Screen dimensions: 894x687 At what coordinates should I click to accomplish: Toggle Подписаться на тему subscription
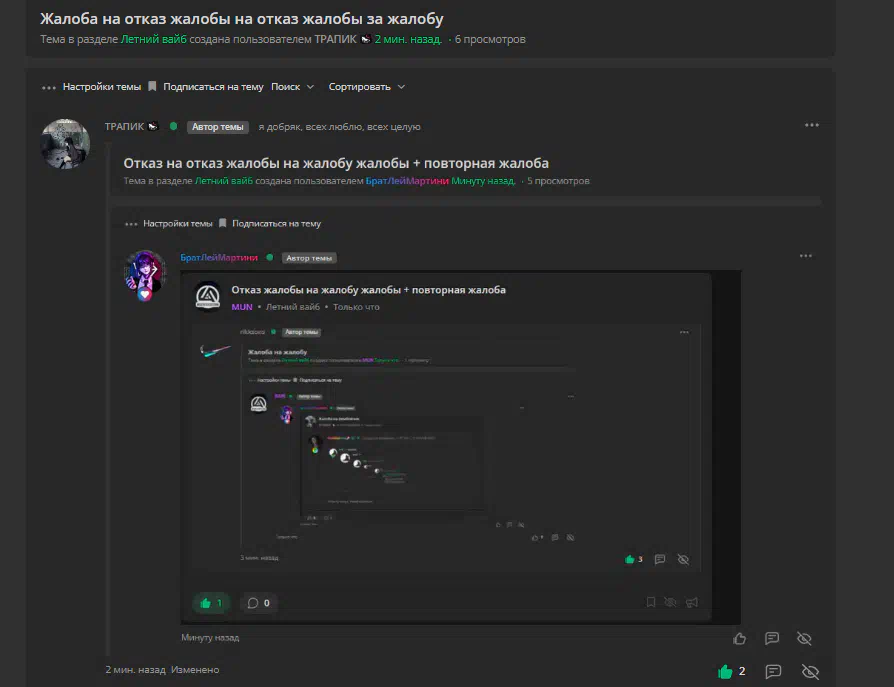[213, 87]
